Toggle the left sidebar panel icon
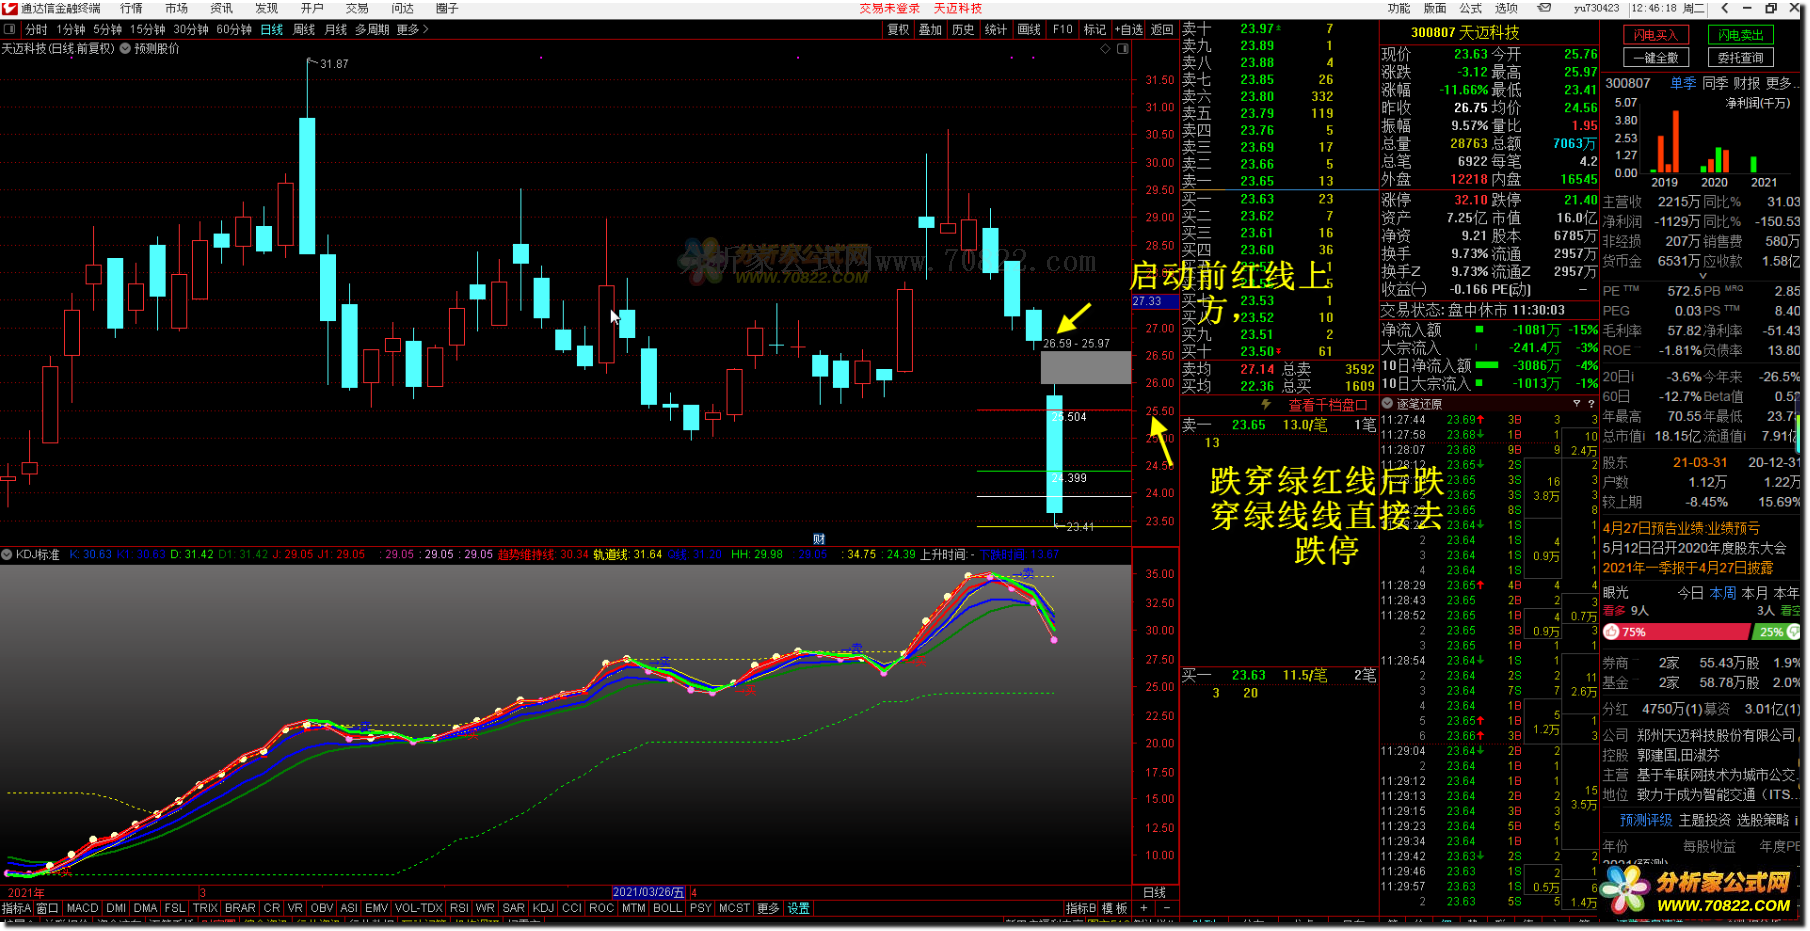The image size is (1810, 931). point(10,30)
